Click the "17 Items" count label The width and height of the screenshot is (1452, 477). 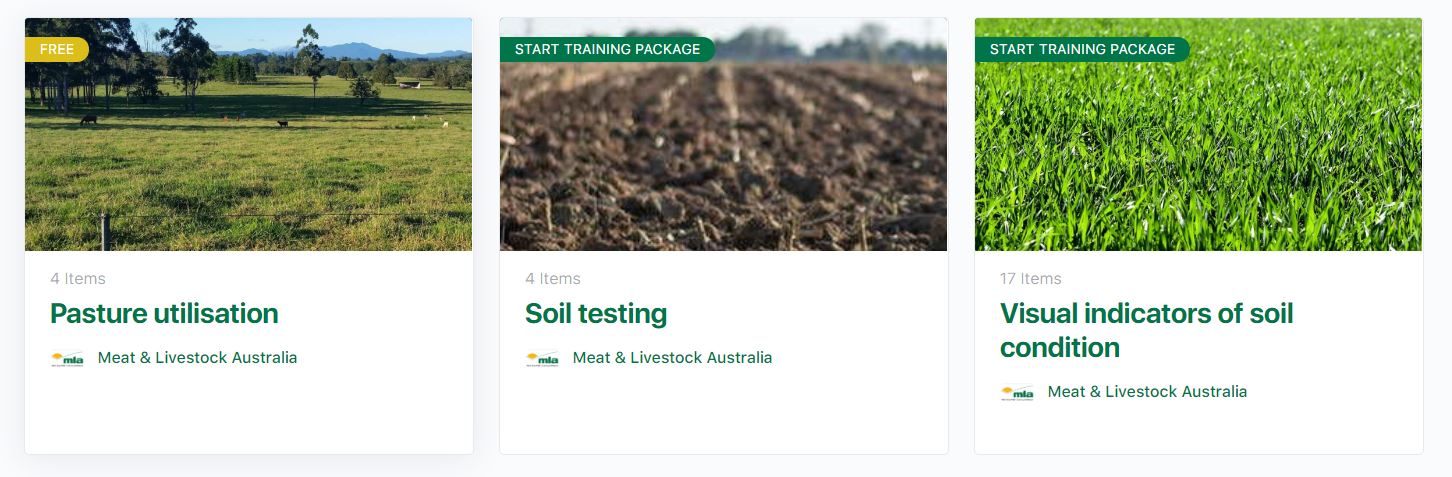click(1031, 279)
